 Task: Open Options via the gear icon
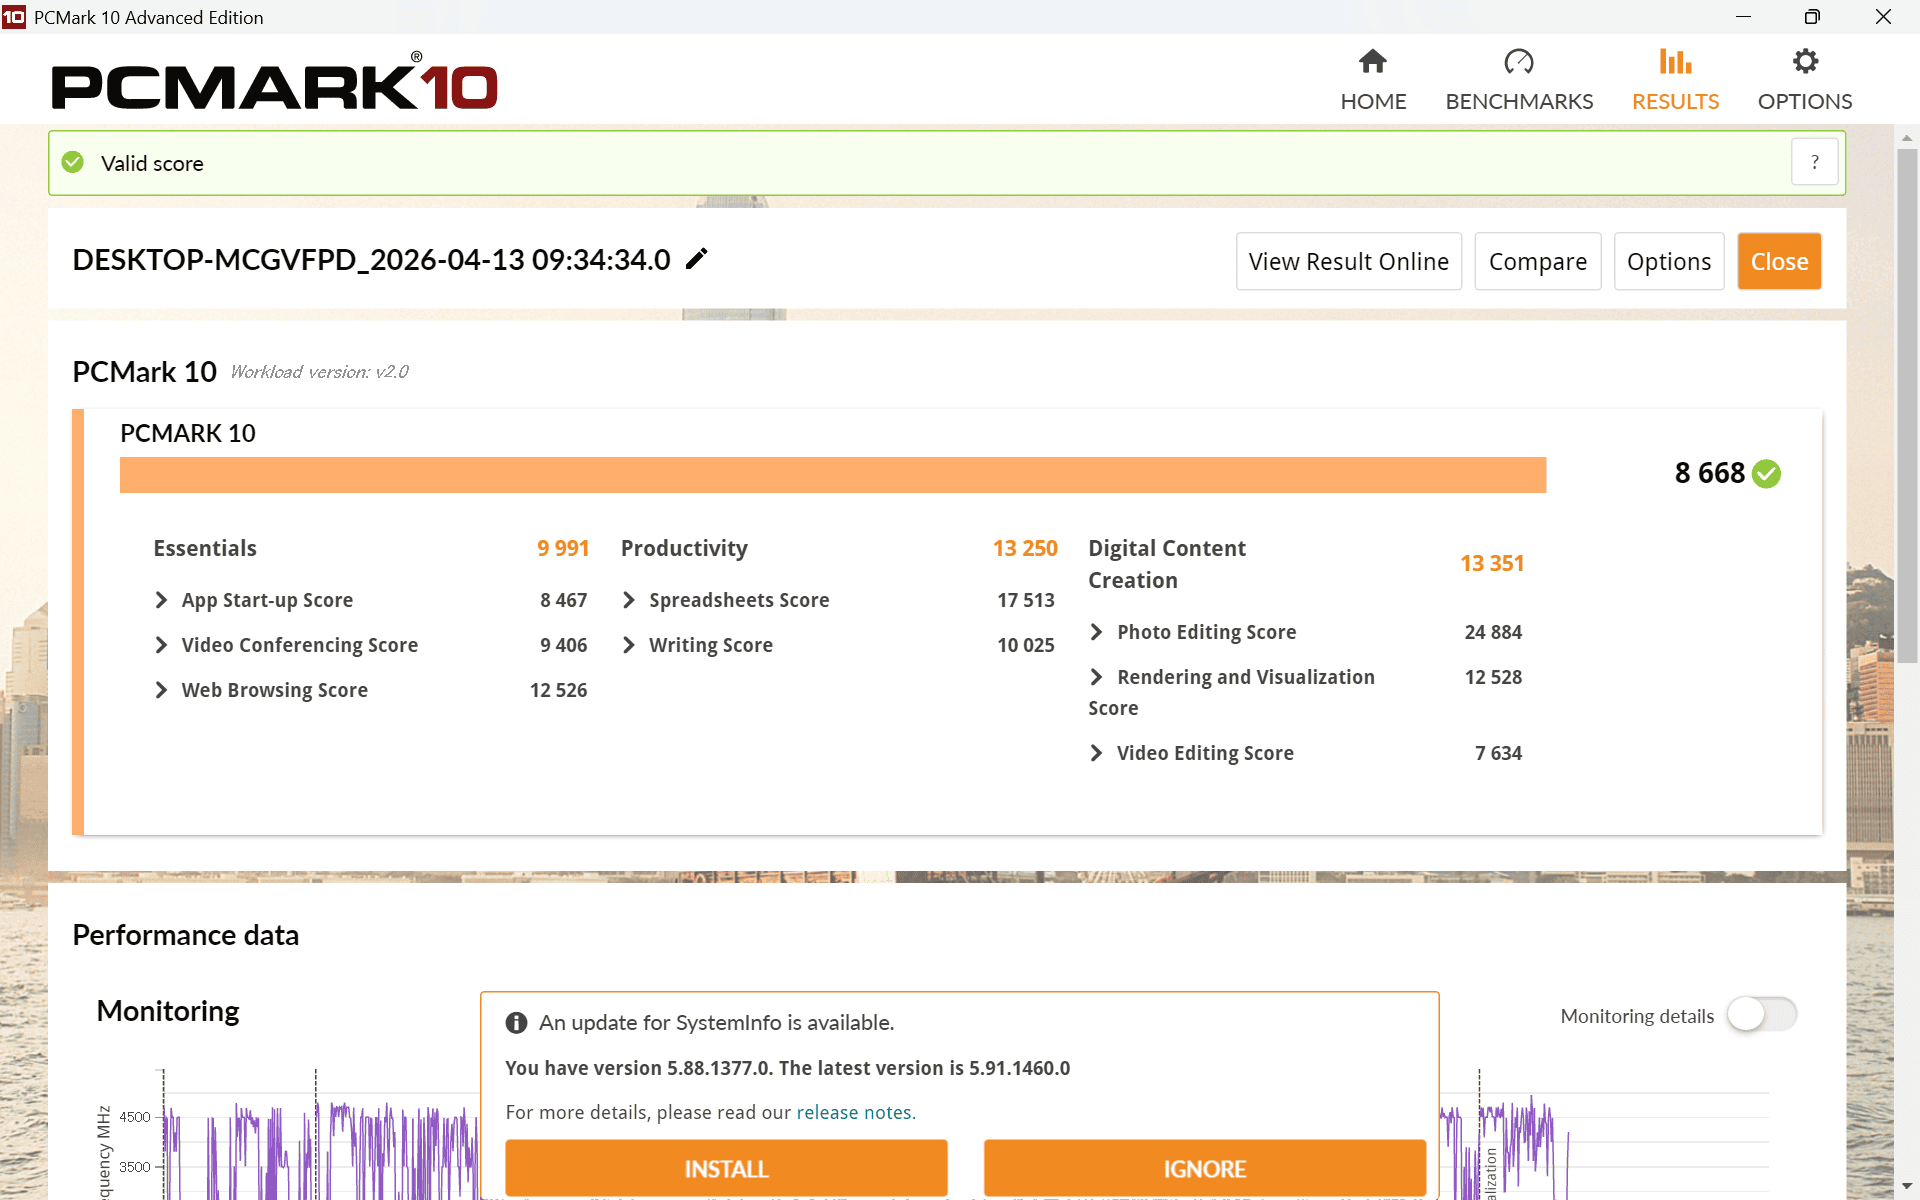coord(1805,61)
